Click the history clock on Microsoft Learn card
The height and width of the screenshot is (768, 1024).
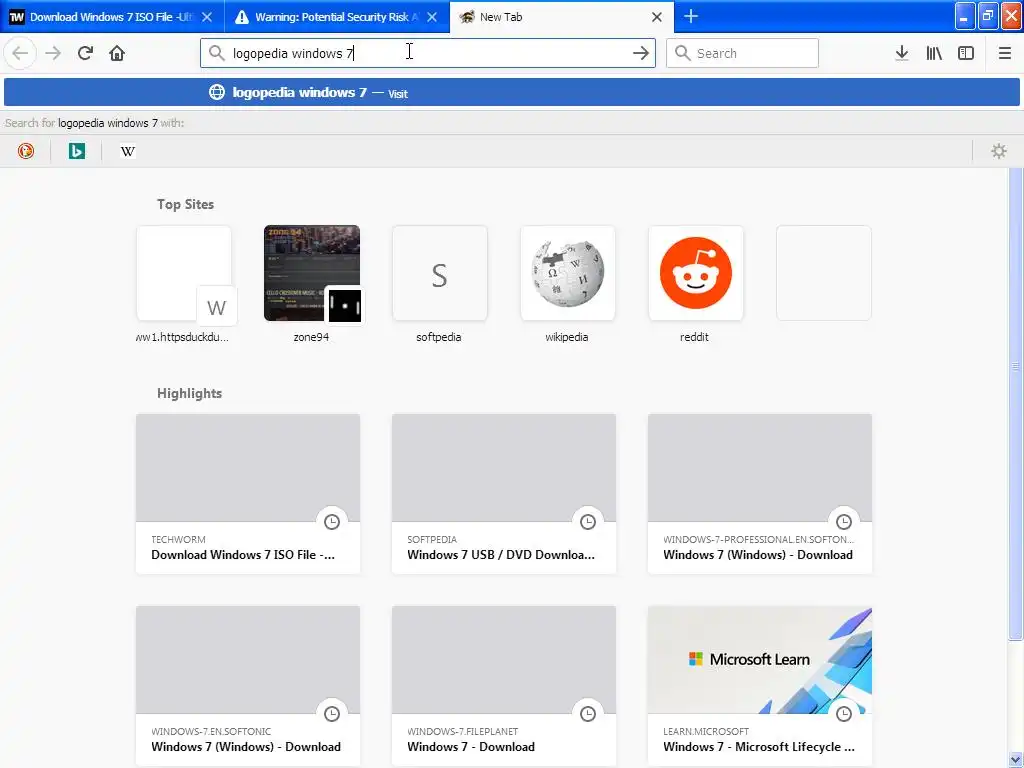click(844, 714)
